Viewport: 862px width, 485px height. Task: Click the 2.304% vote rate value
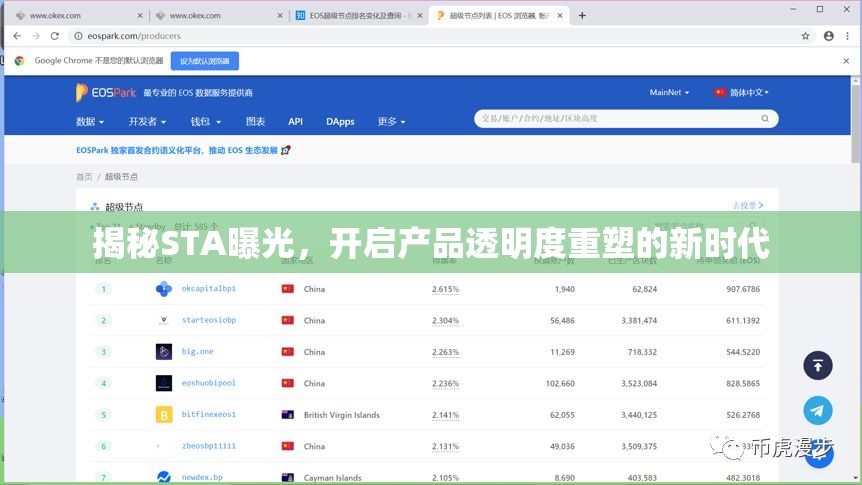point(445,320)
